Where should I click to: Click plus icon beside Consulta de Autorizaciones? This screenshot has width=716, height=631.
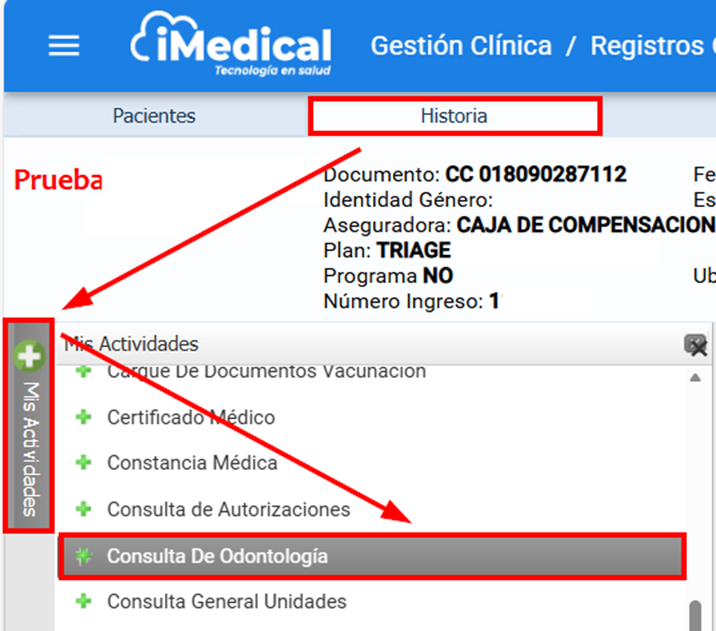(85, 509)
